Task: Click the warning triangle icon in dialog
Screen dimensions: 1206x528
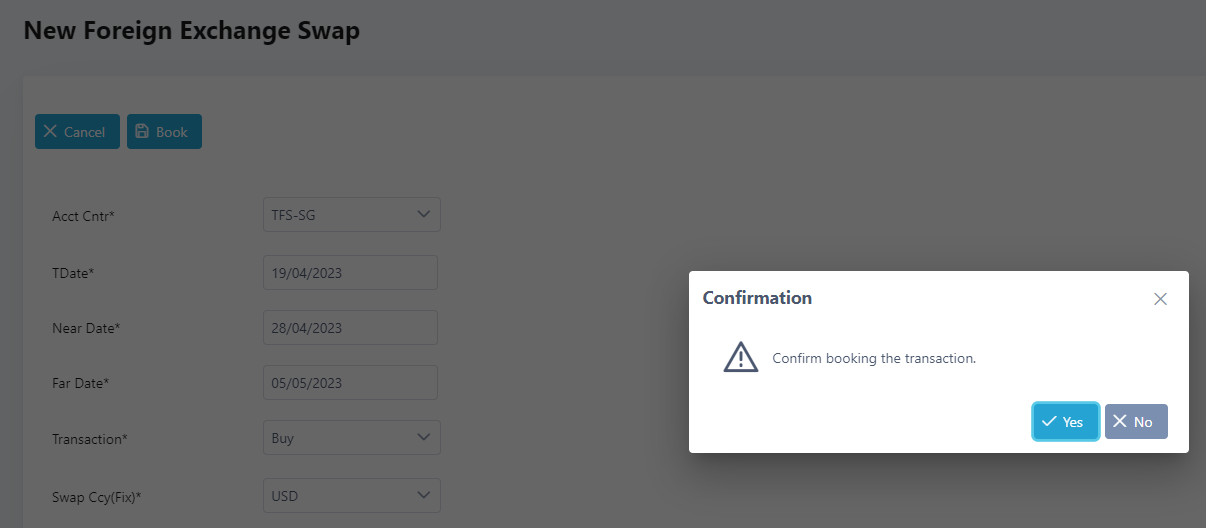Action: point(741,357)
